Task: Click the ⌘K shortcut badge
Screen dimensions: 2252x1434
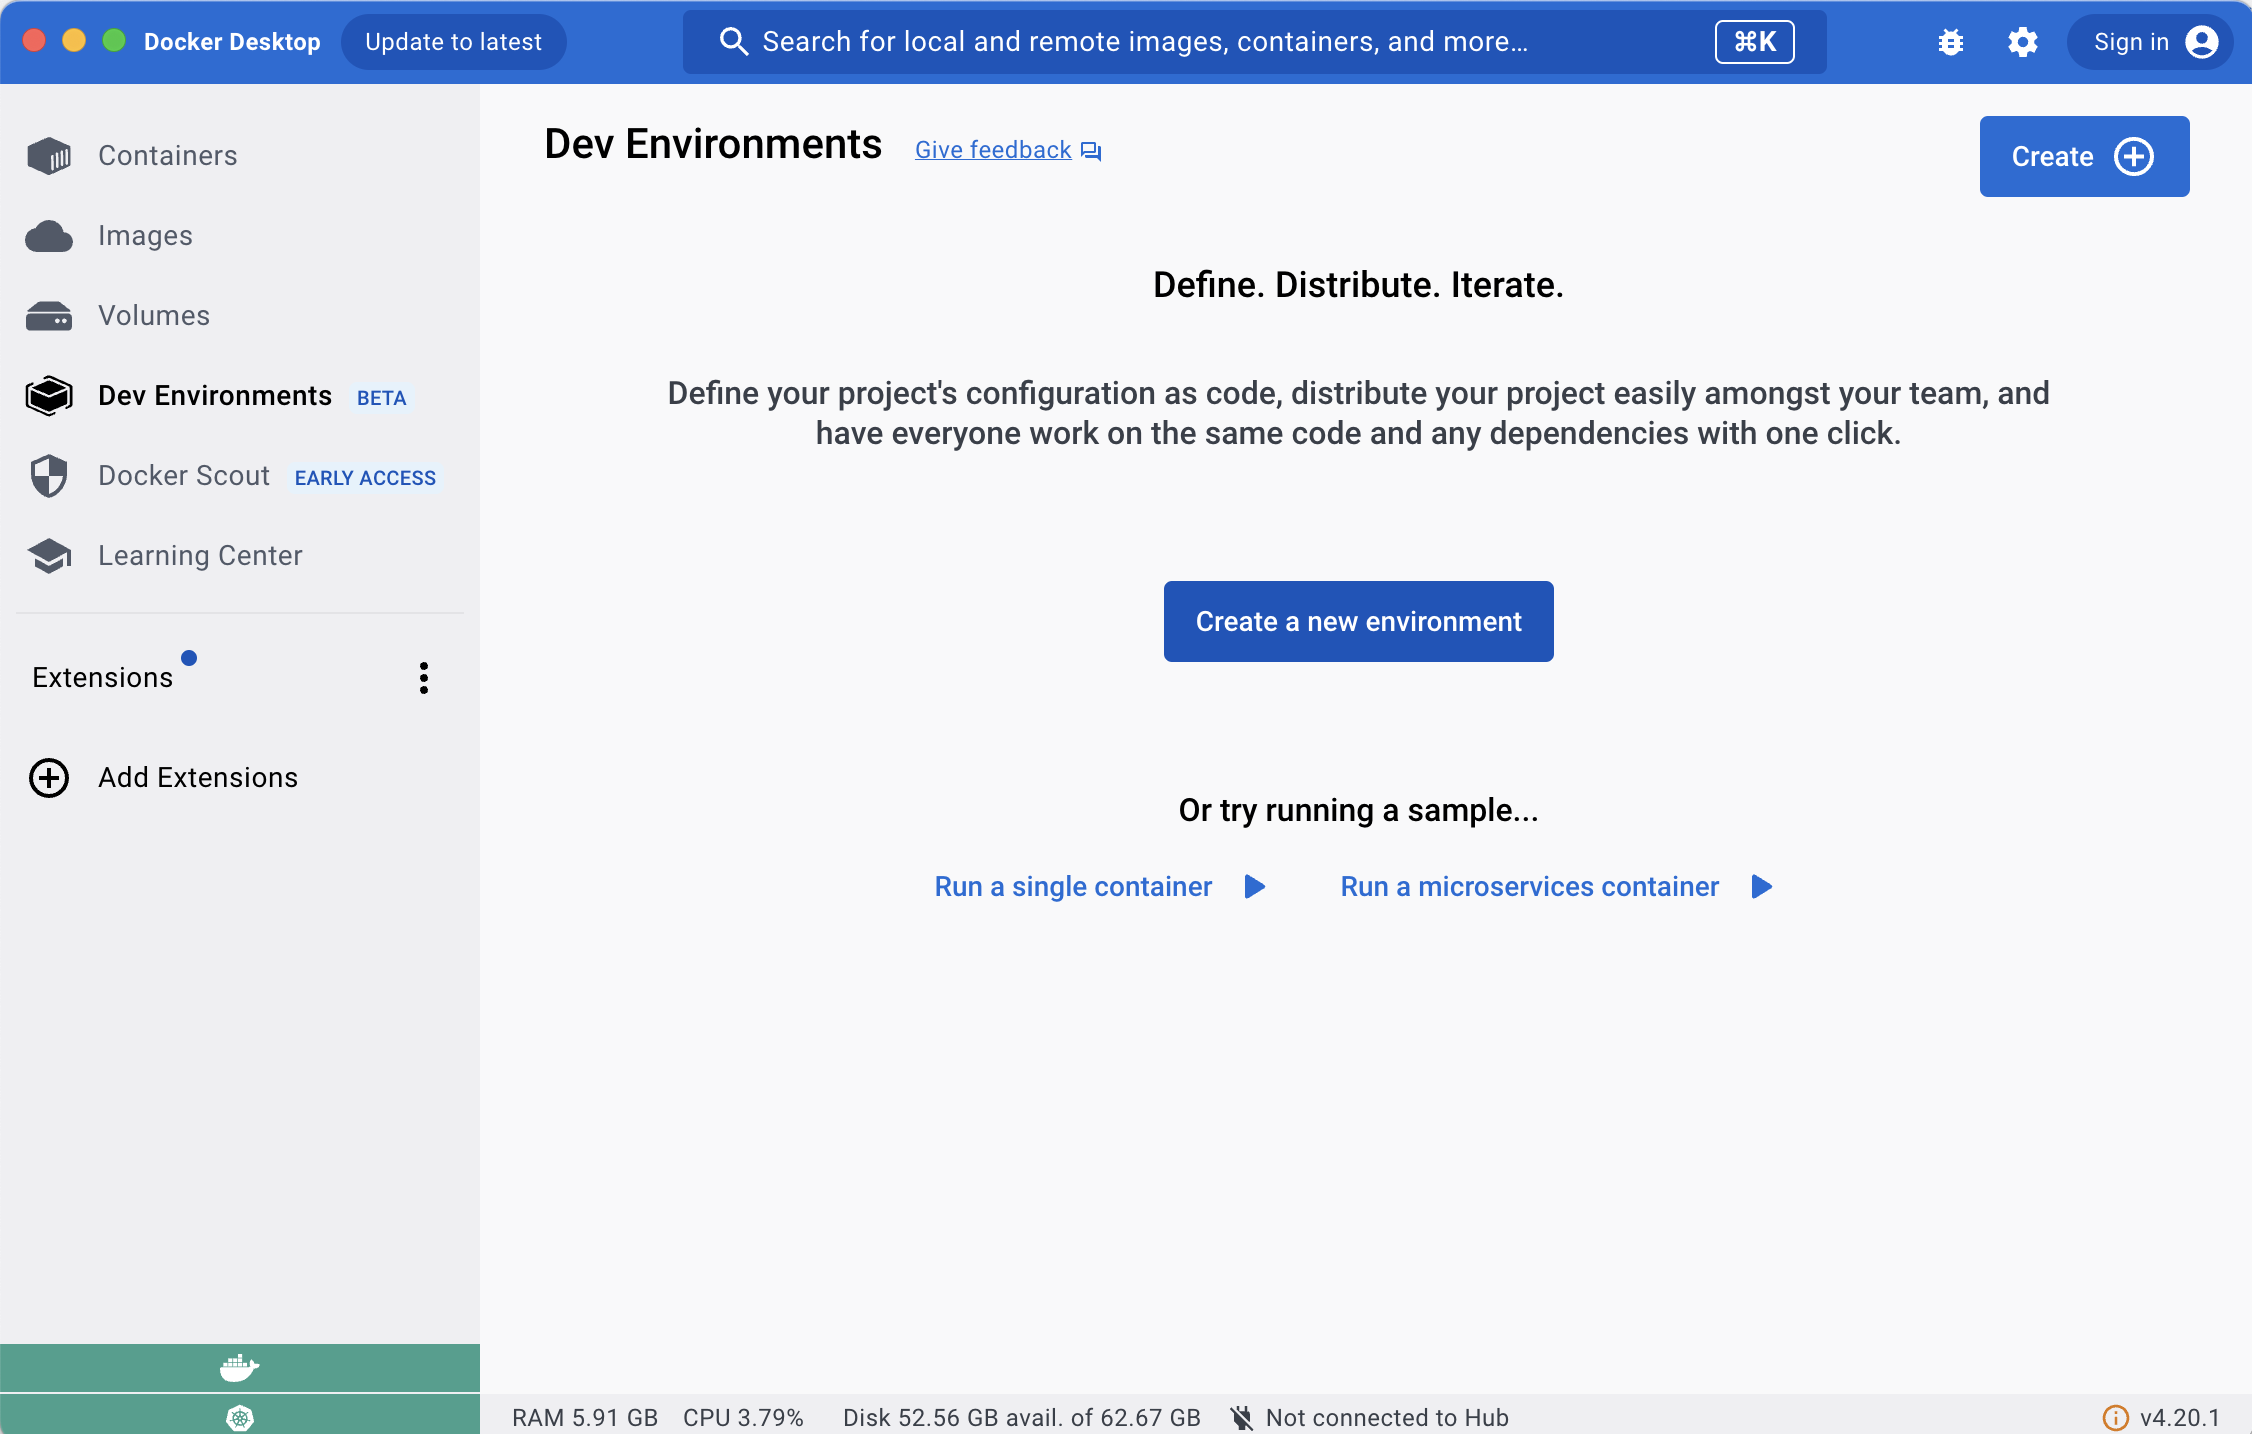Action: click(x=1755, y=42)
